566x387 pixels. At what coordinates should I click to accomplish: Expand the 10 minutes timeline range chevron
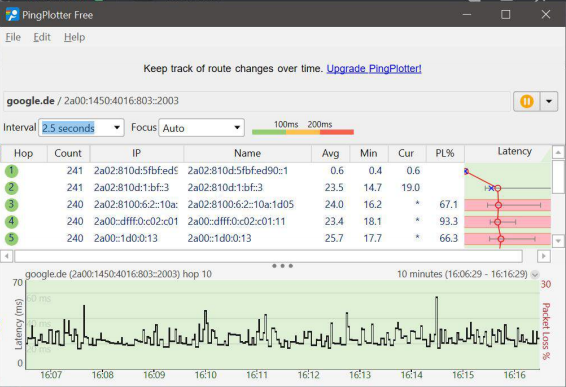pos(535,275)
